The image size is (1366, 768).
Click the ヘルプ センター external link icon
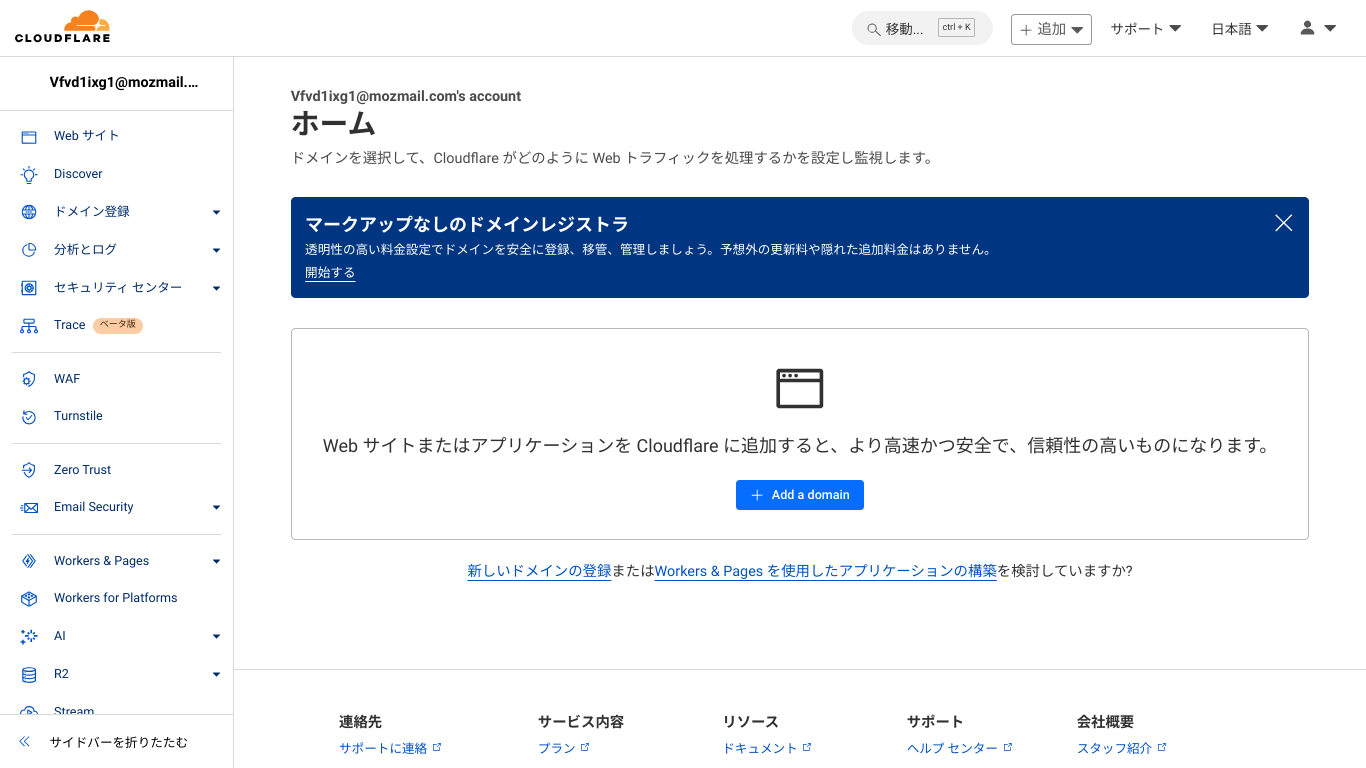[x=1008, y=747]
